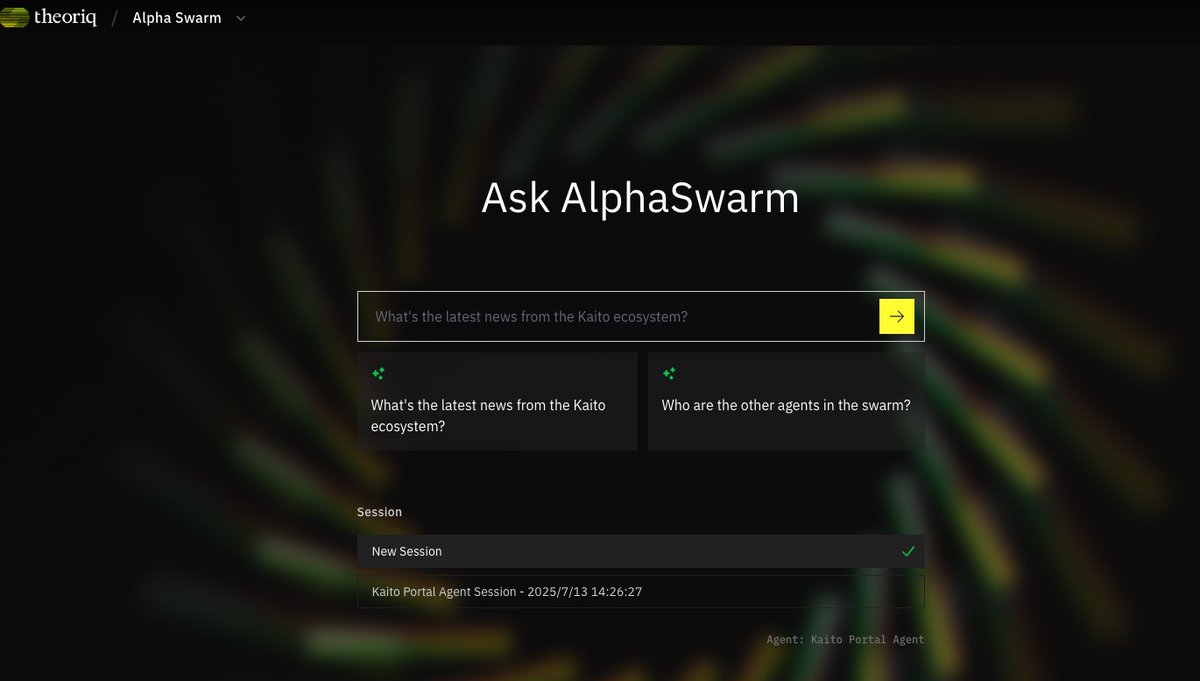Open the Theoriq logo home link
The image size is (1200, 681).
tap(49, 17)
